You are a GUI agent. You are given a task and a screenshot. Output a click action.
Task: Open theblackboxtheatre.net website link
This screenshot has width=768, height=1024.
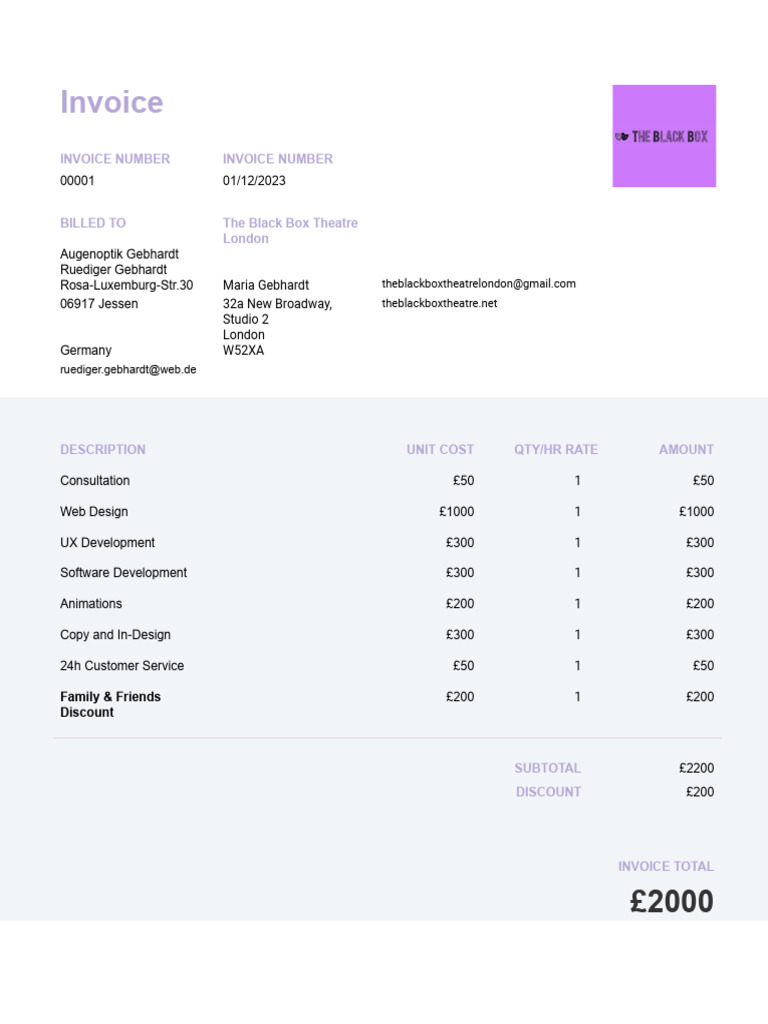[x=440, y=303]
